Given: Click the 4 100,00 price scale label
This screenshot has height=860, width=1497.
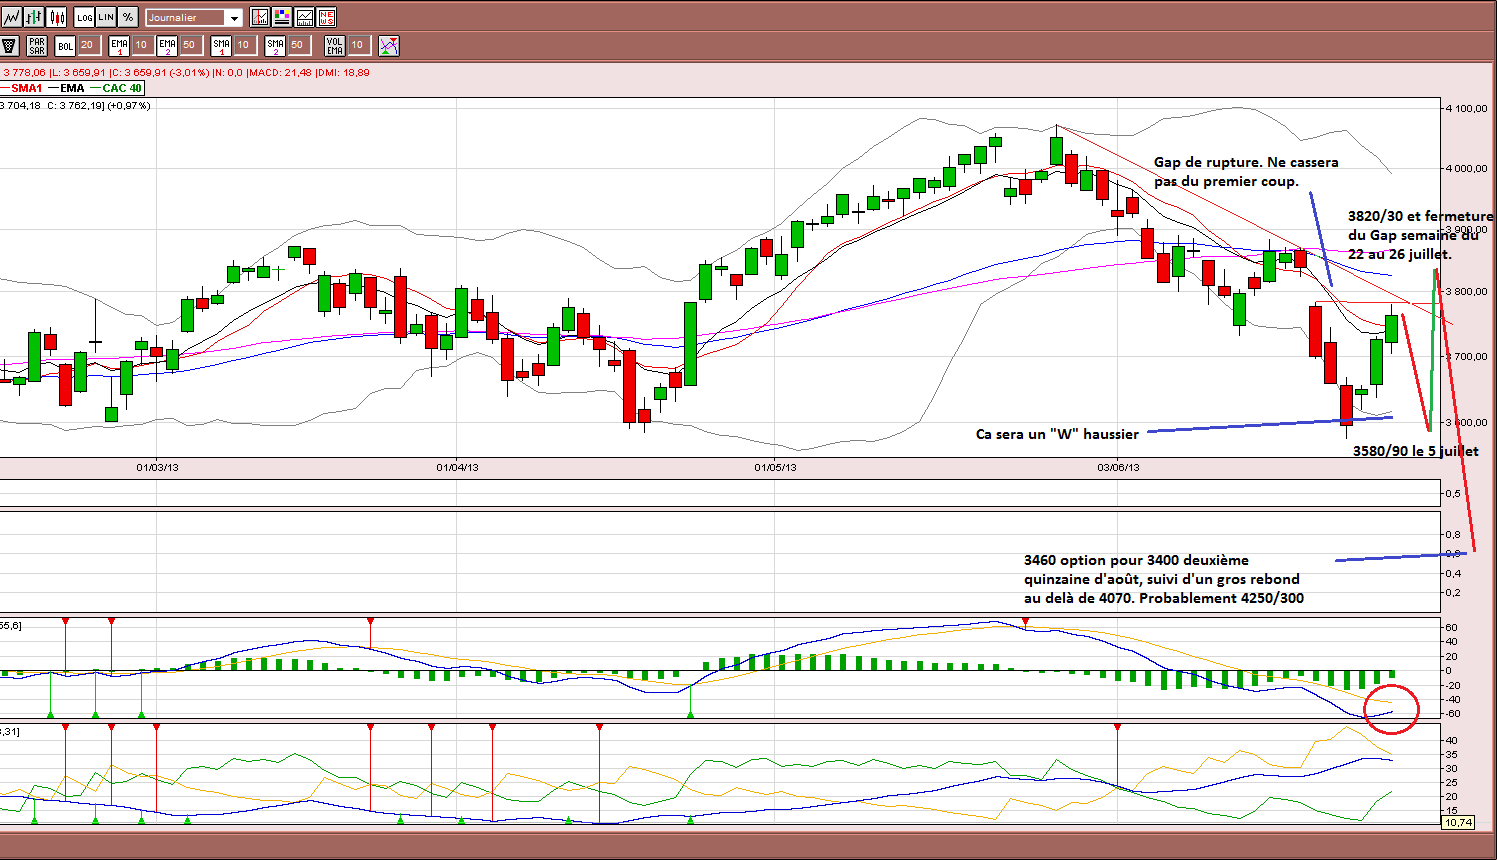Looking at the screenshot, I should 1465,108.
